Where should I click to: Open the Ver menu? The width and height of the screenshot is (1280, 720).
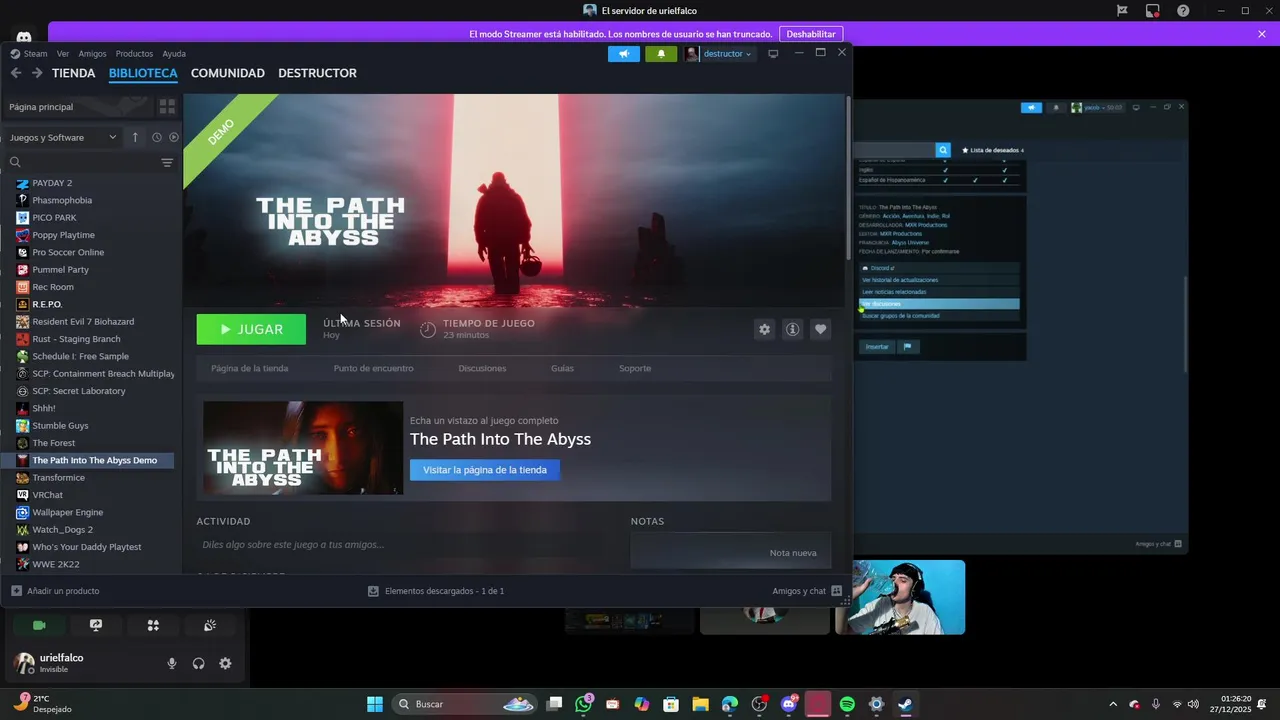[x=63, y=54]
